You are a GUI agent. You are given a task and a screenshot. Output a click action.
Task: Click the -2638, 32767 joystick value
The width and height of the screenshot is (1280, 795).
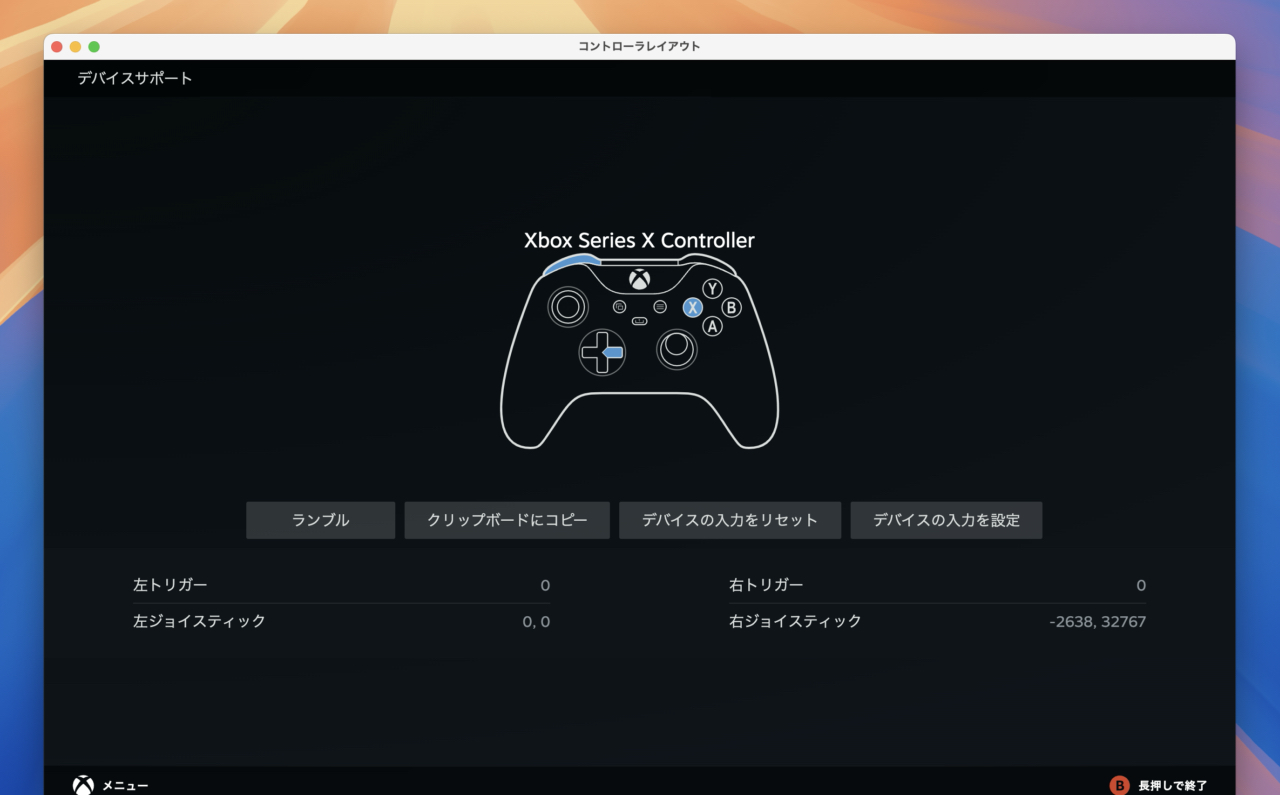pyautogui.click(x=1097, y=621)
